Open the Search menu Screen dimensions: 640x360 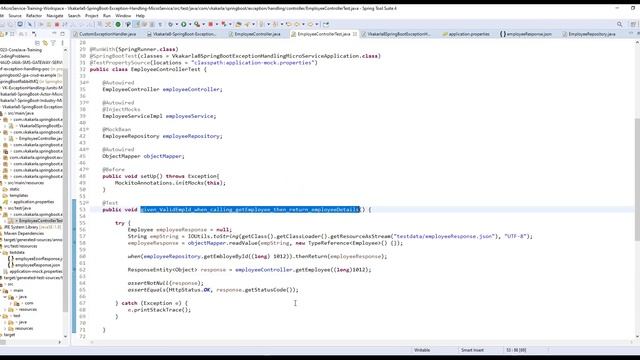click(x=74, y=16)
